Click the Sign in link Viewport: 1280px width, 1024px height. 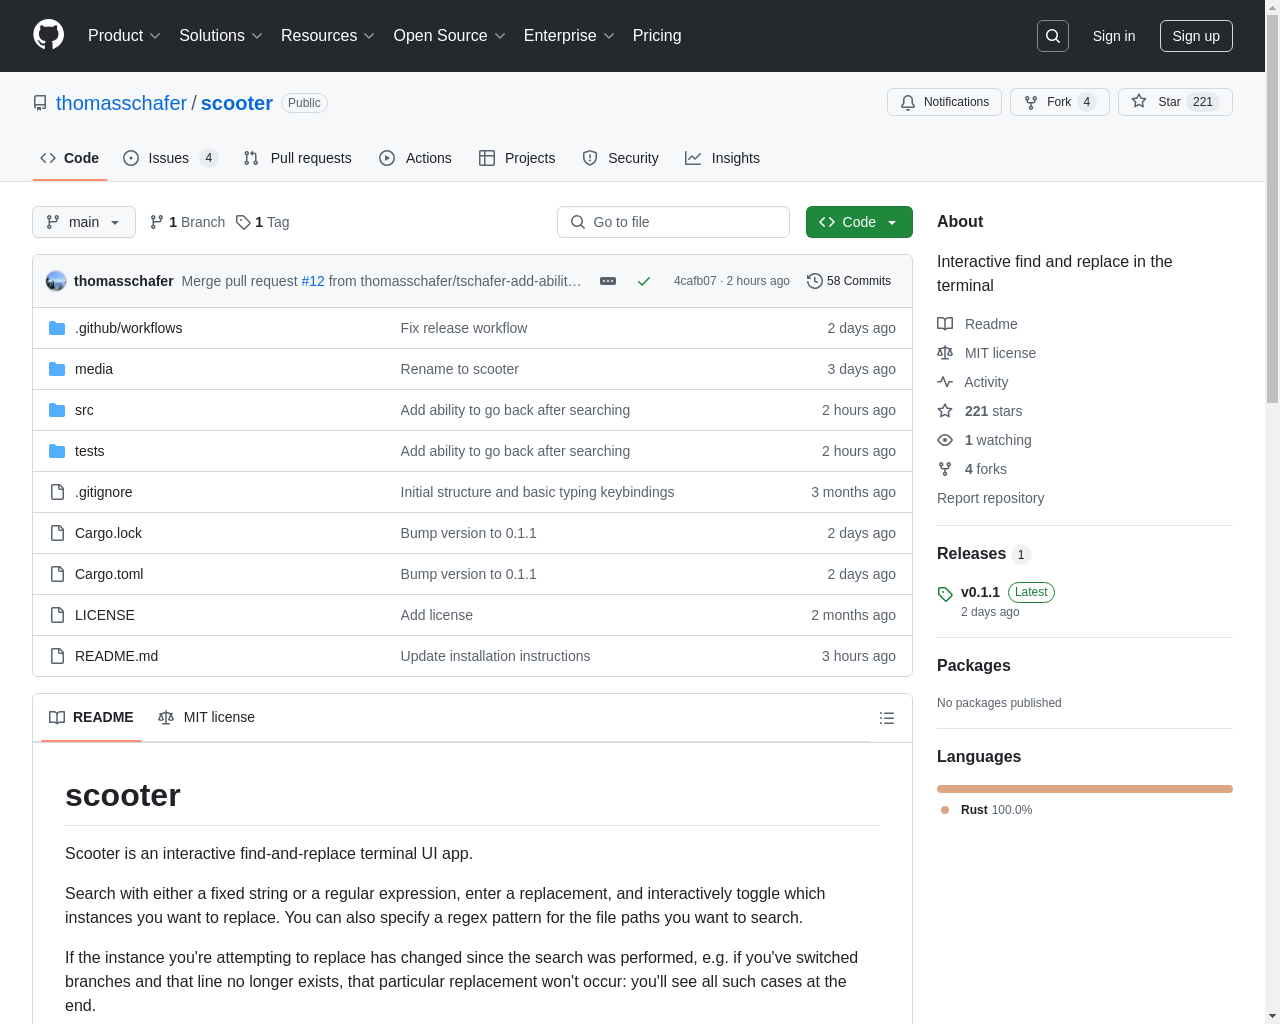(1114, 36)
